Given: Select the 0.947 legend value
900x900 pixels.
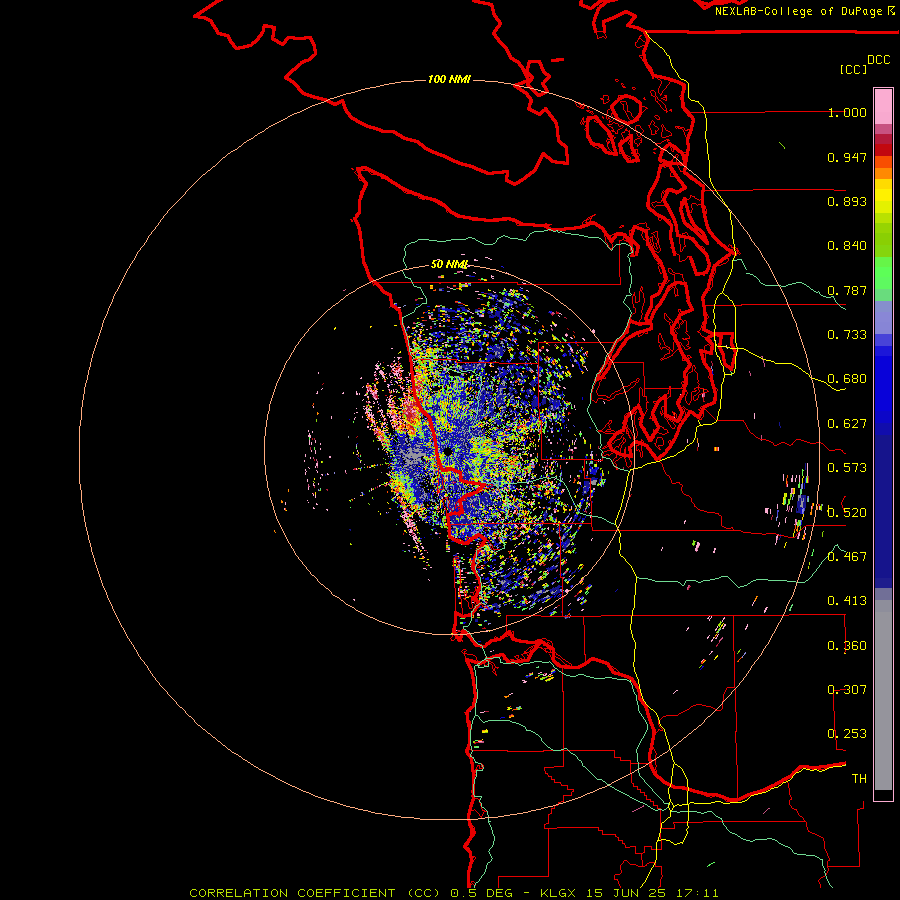Looking at the screenshot, I should (x=847, y=157).
